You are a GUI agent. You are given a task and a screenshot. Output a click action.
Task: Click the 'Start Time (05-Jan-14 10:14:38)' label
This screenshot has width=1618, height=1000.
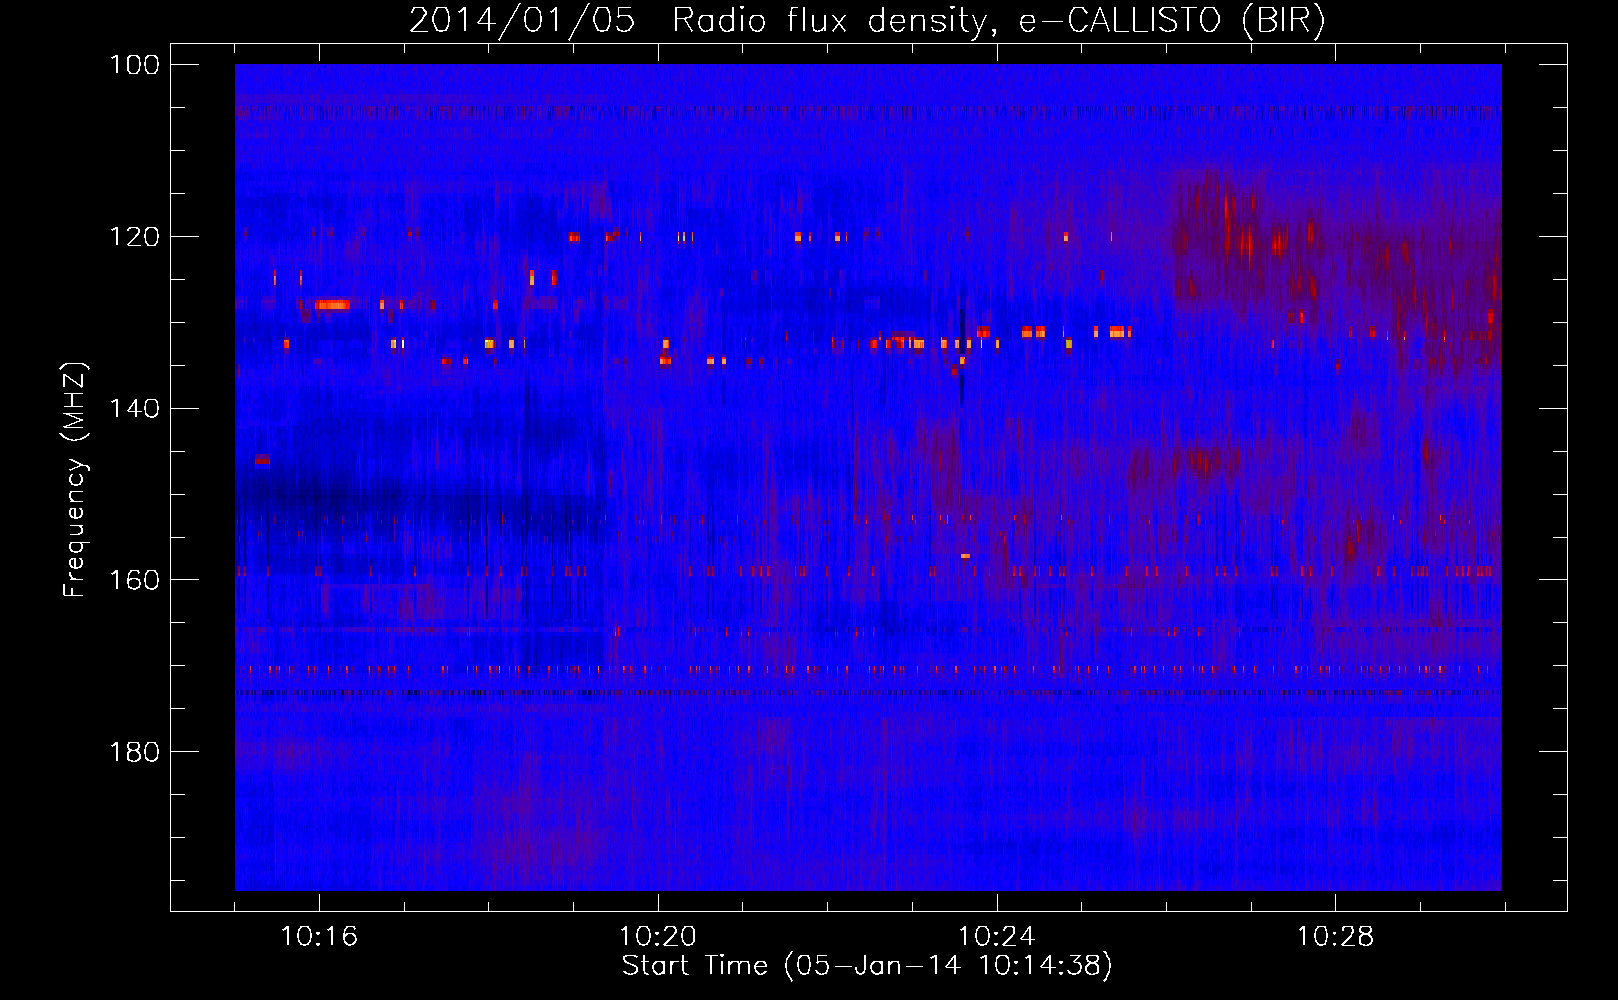[x=867, y=966]
